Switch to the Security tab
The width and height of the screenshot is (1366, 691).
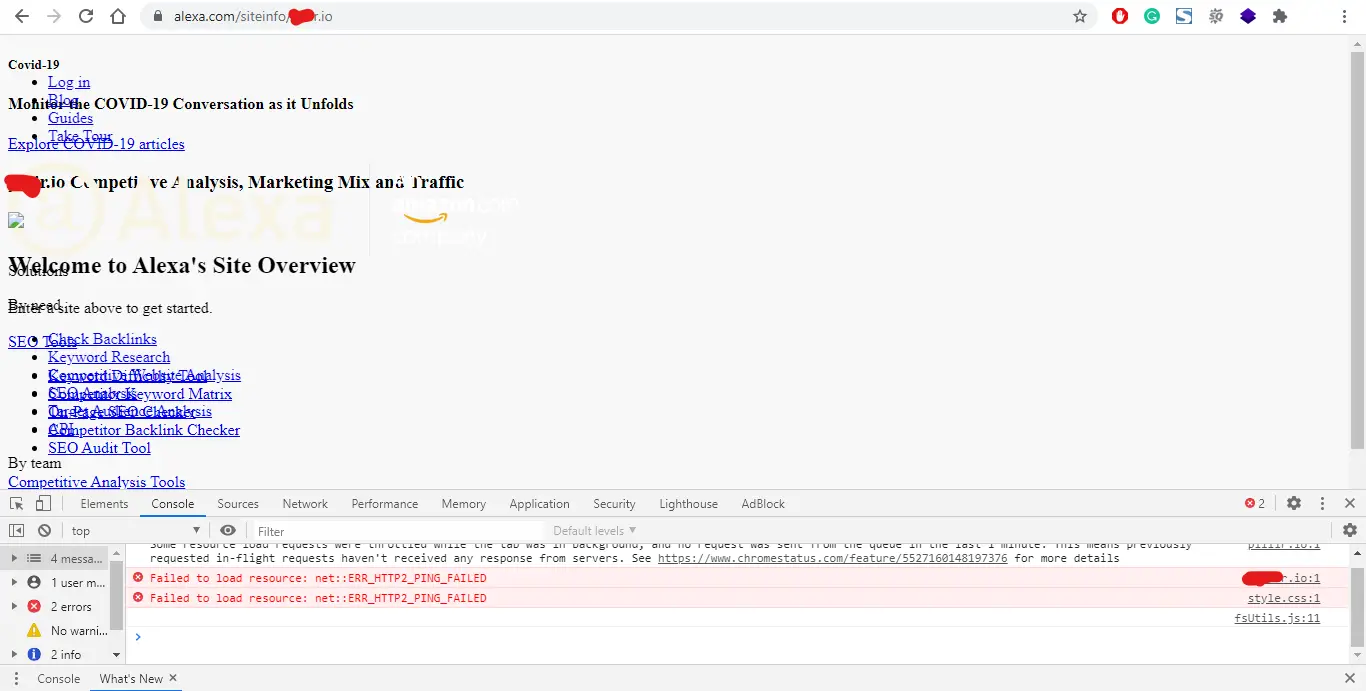click(x=614, y=504)
